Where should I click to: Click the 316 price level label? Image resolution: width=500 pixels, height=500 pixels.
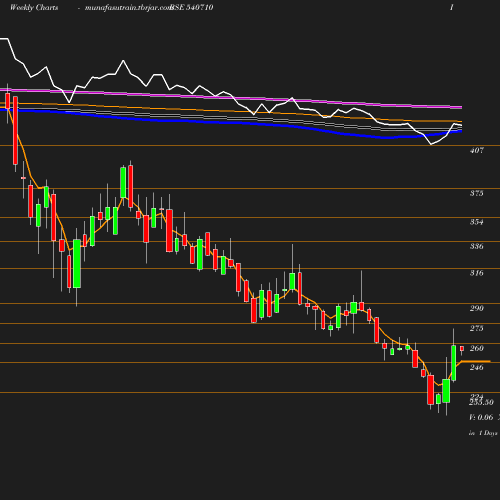click(x=477, y=273)
